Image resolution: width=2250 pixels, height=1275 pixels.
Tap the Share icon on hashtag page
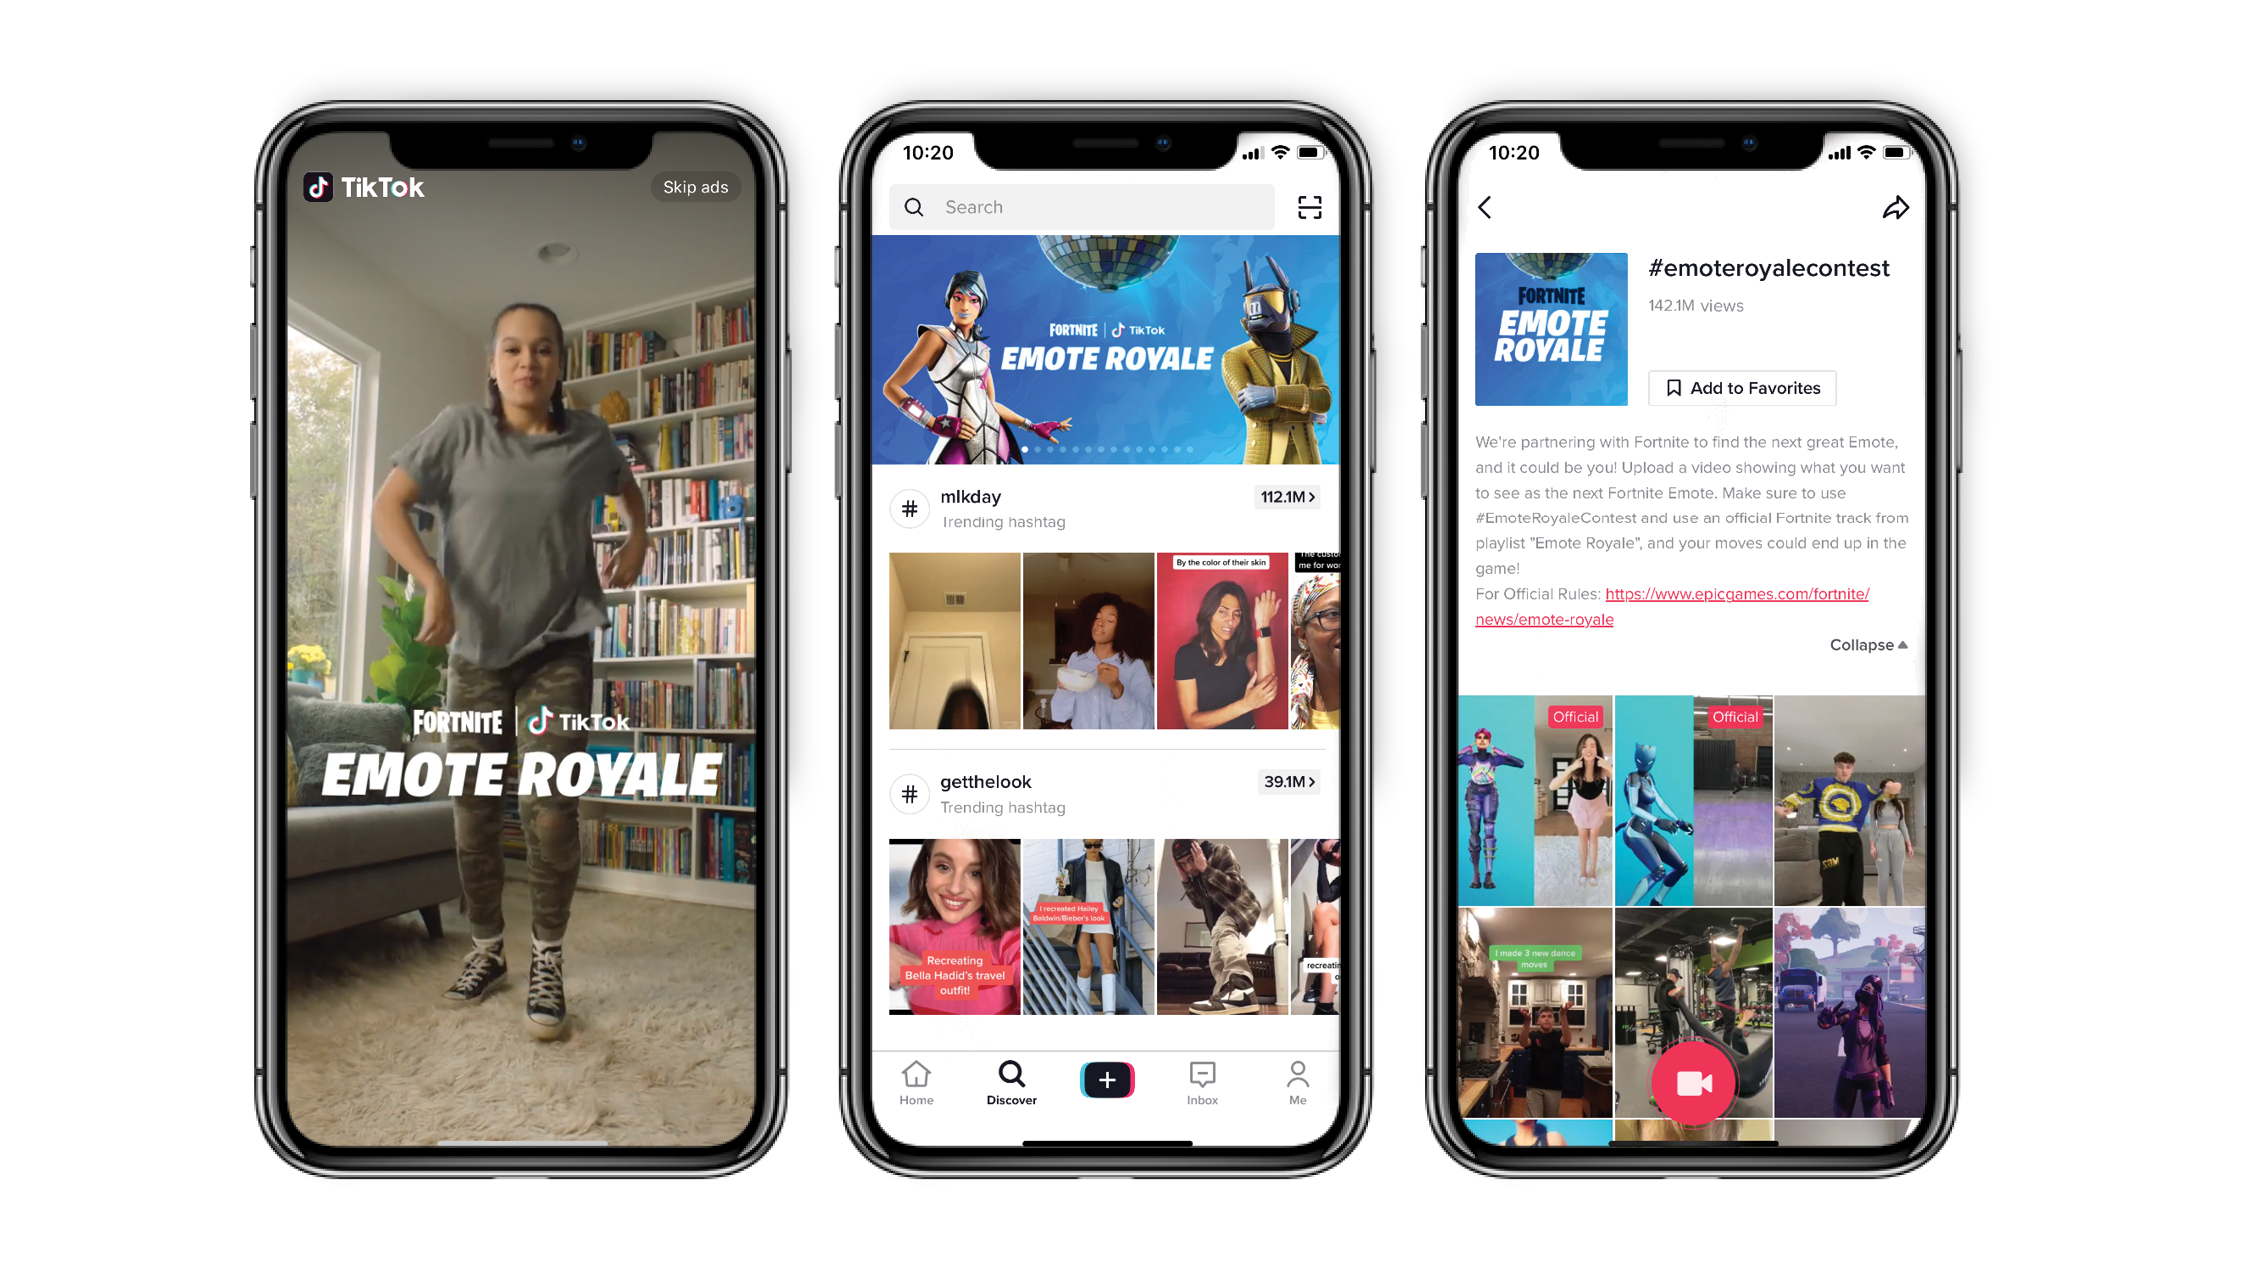click(x=1899, y=207)
